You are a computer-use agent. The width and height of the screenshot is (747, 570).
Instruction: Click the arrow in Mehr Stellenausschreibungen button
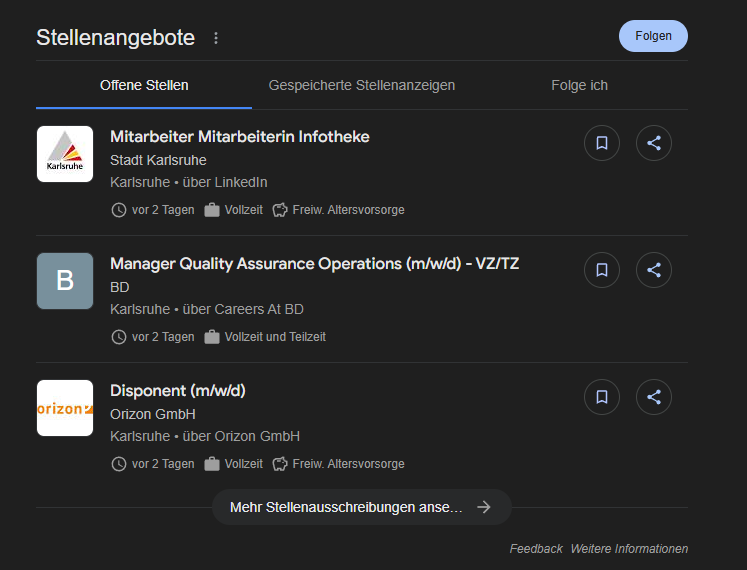click(484, 507)
